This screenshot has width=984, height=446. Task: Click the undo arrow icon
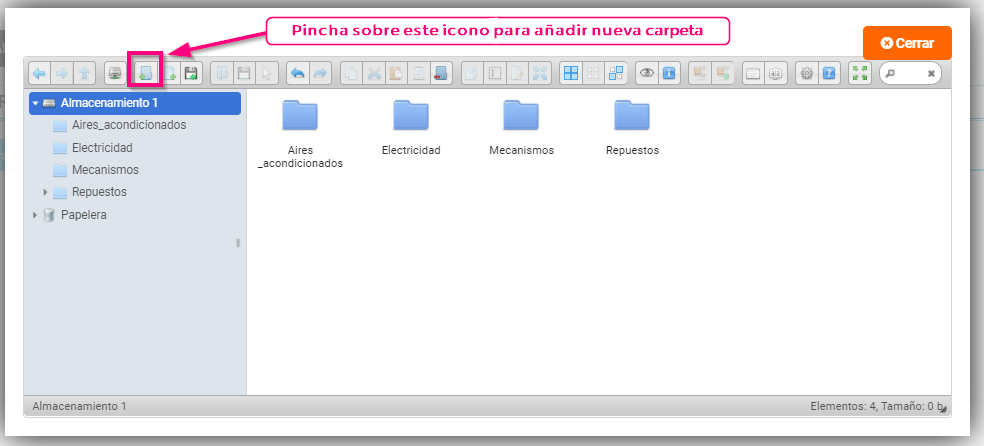(x=297, y=73)
